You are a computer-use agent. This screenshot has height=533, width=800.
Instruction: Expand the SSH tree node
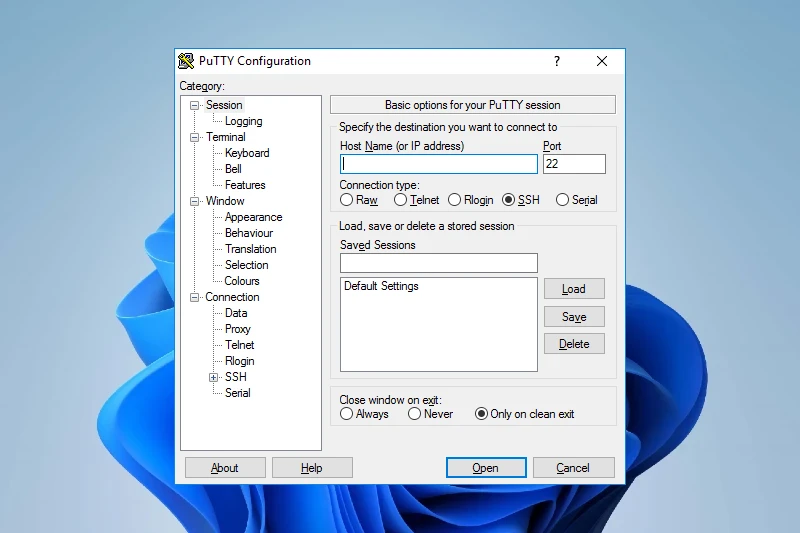coord(213,377)
